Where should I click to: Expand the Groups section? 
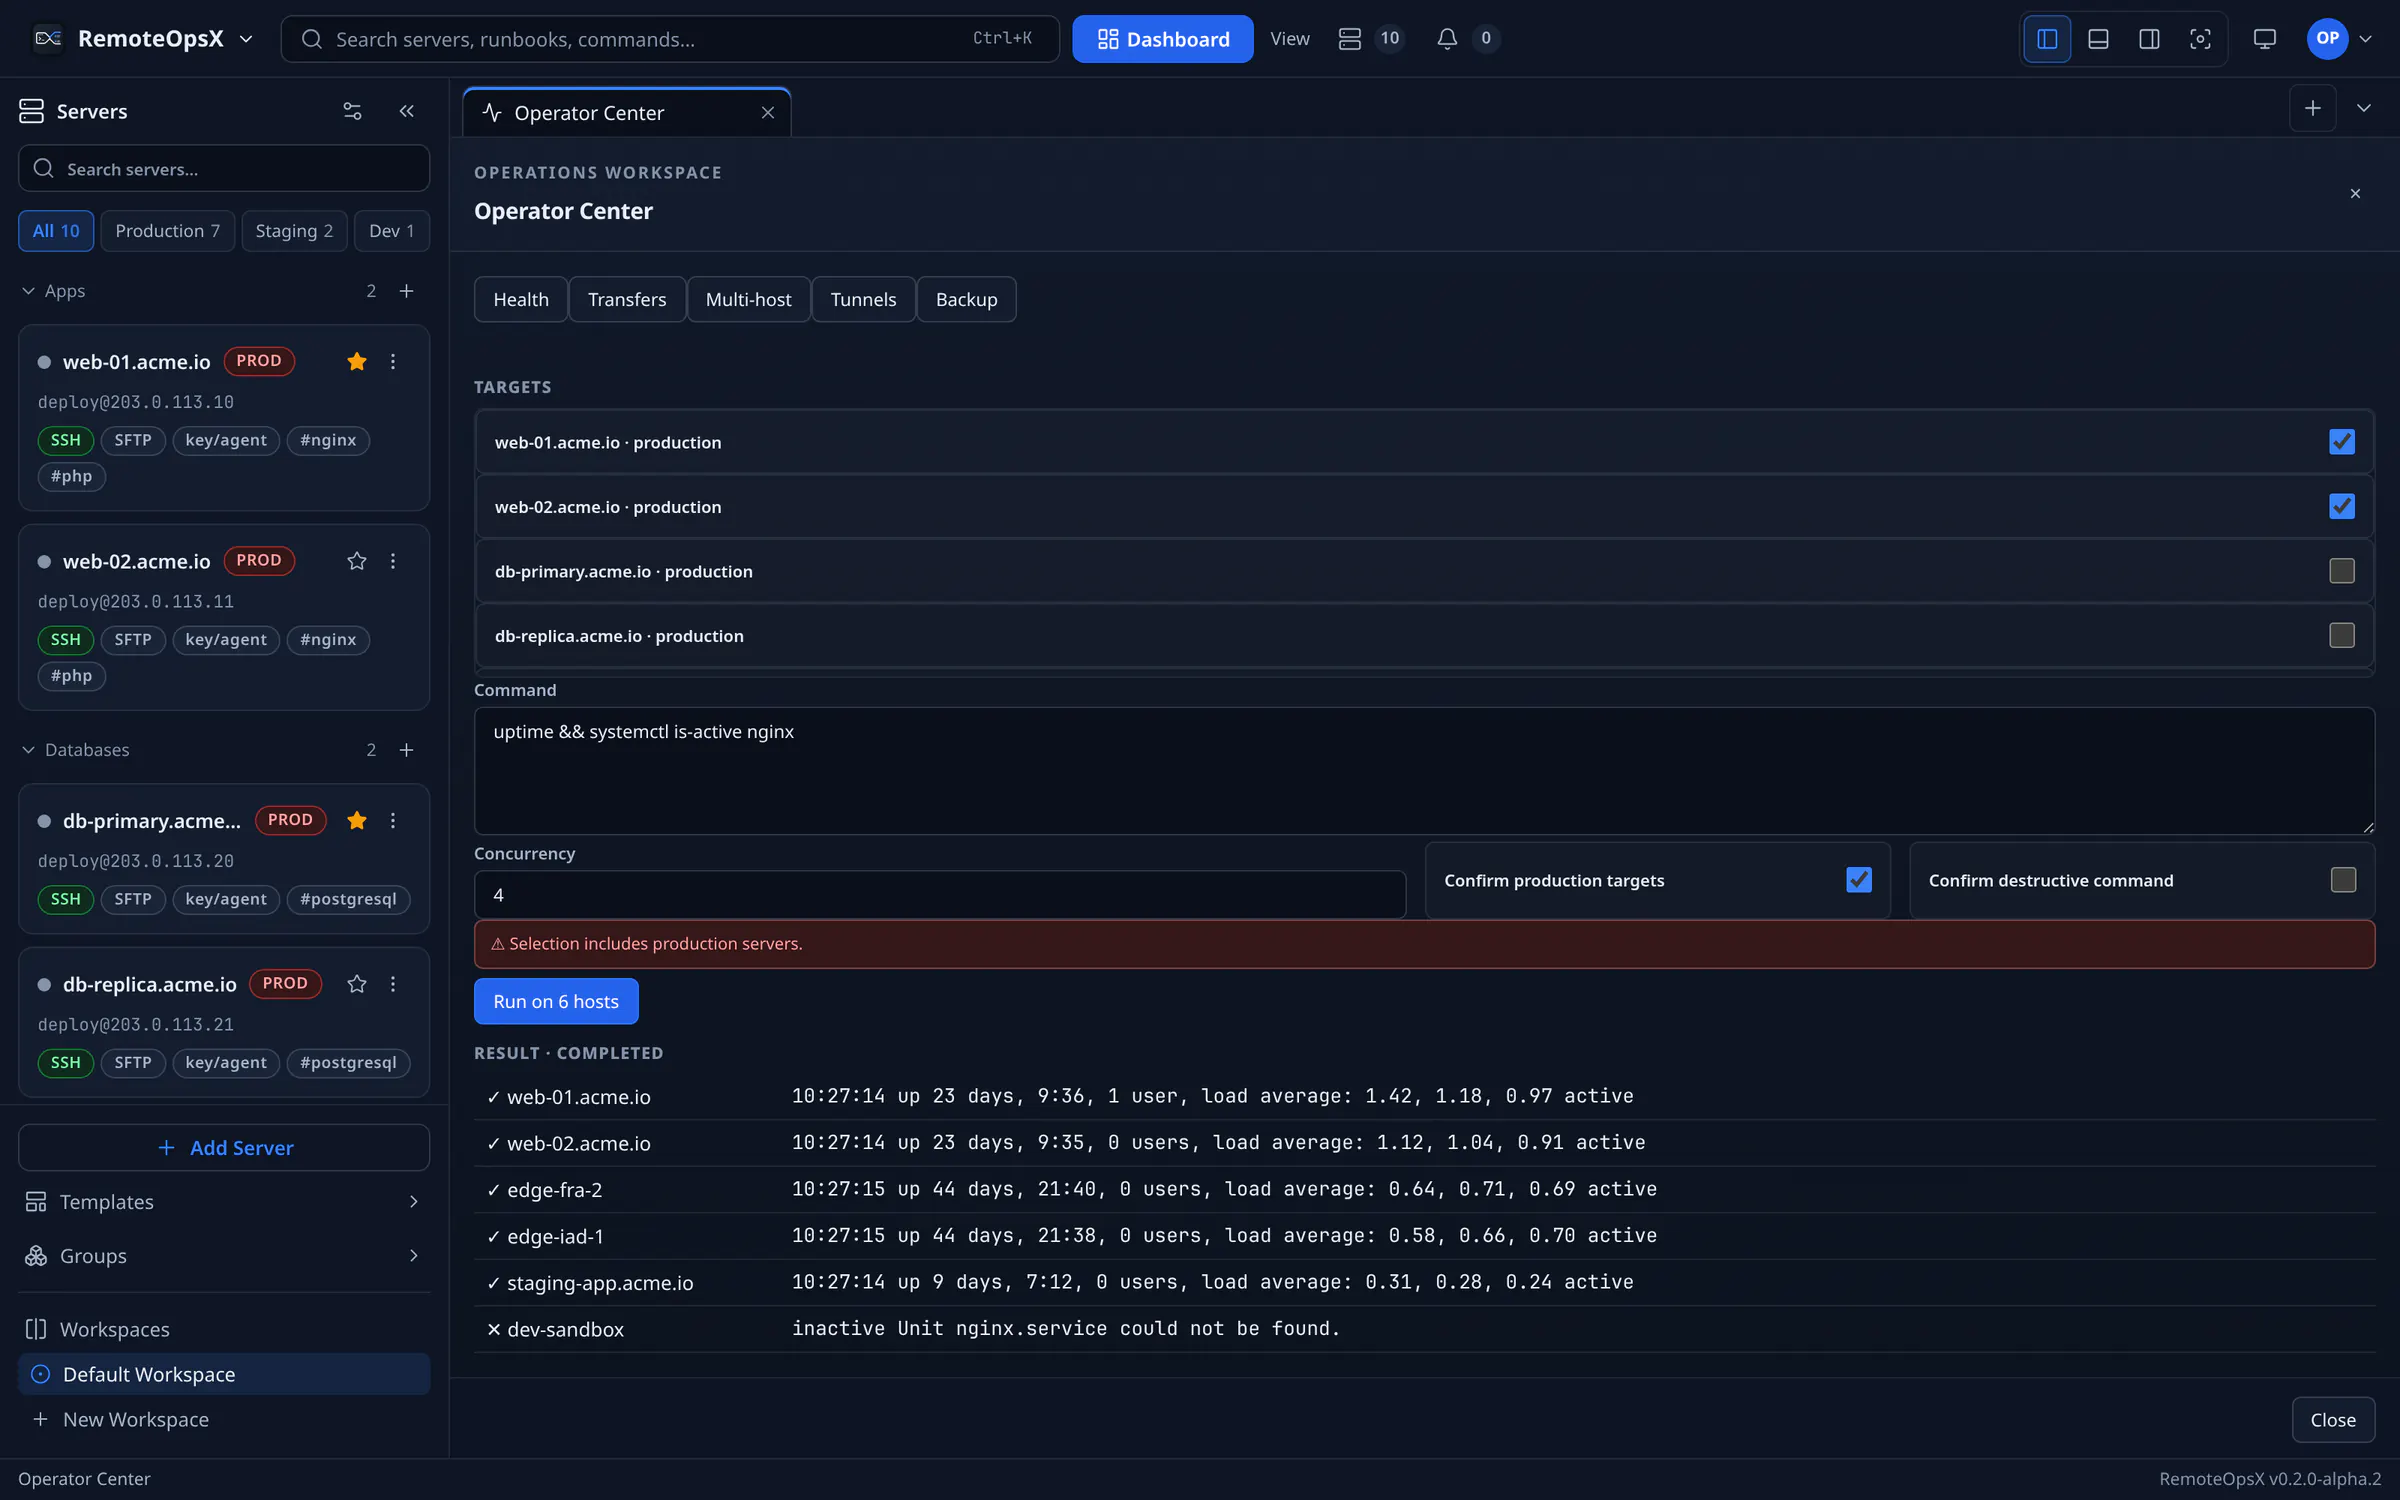coord(413,1256)
